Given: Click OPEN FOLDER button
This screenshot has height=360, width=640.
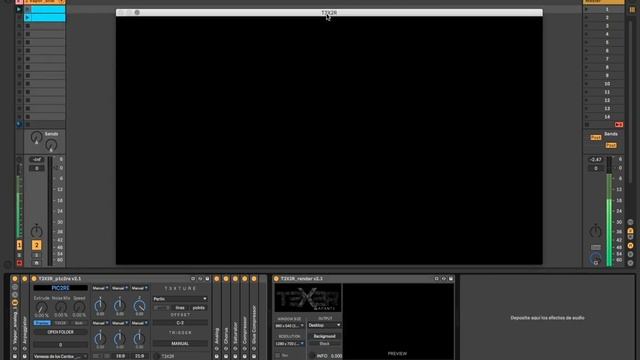Looking at the screenshot, I should (60, 332).
